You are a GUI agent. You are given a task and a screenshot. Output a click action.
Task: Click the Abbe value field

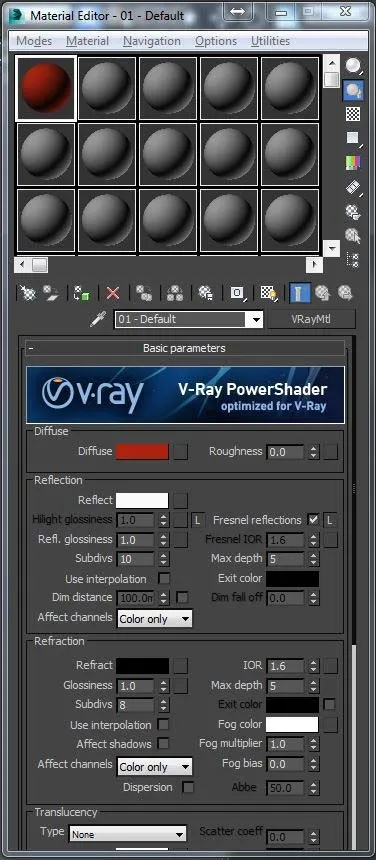(286, 788)
